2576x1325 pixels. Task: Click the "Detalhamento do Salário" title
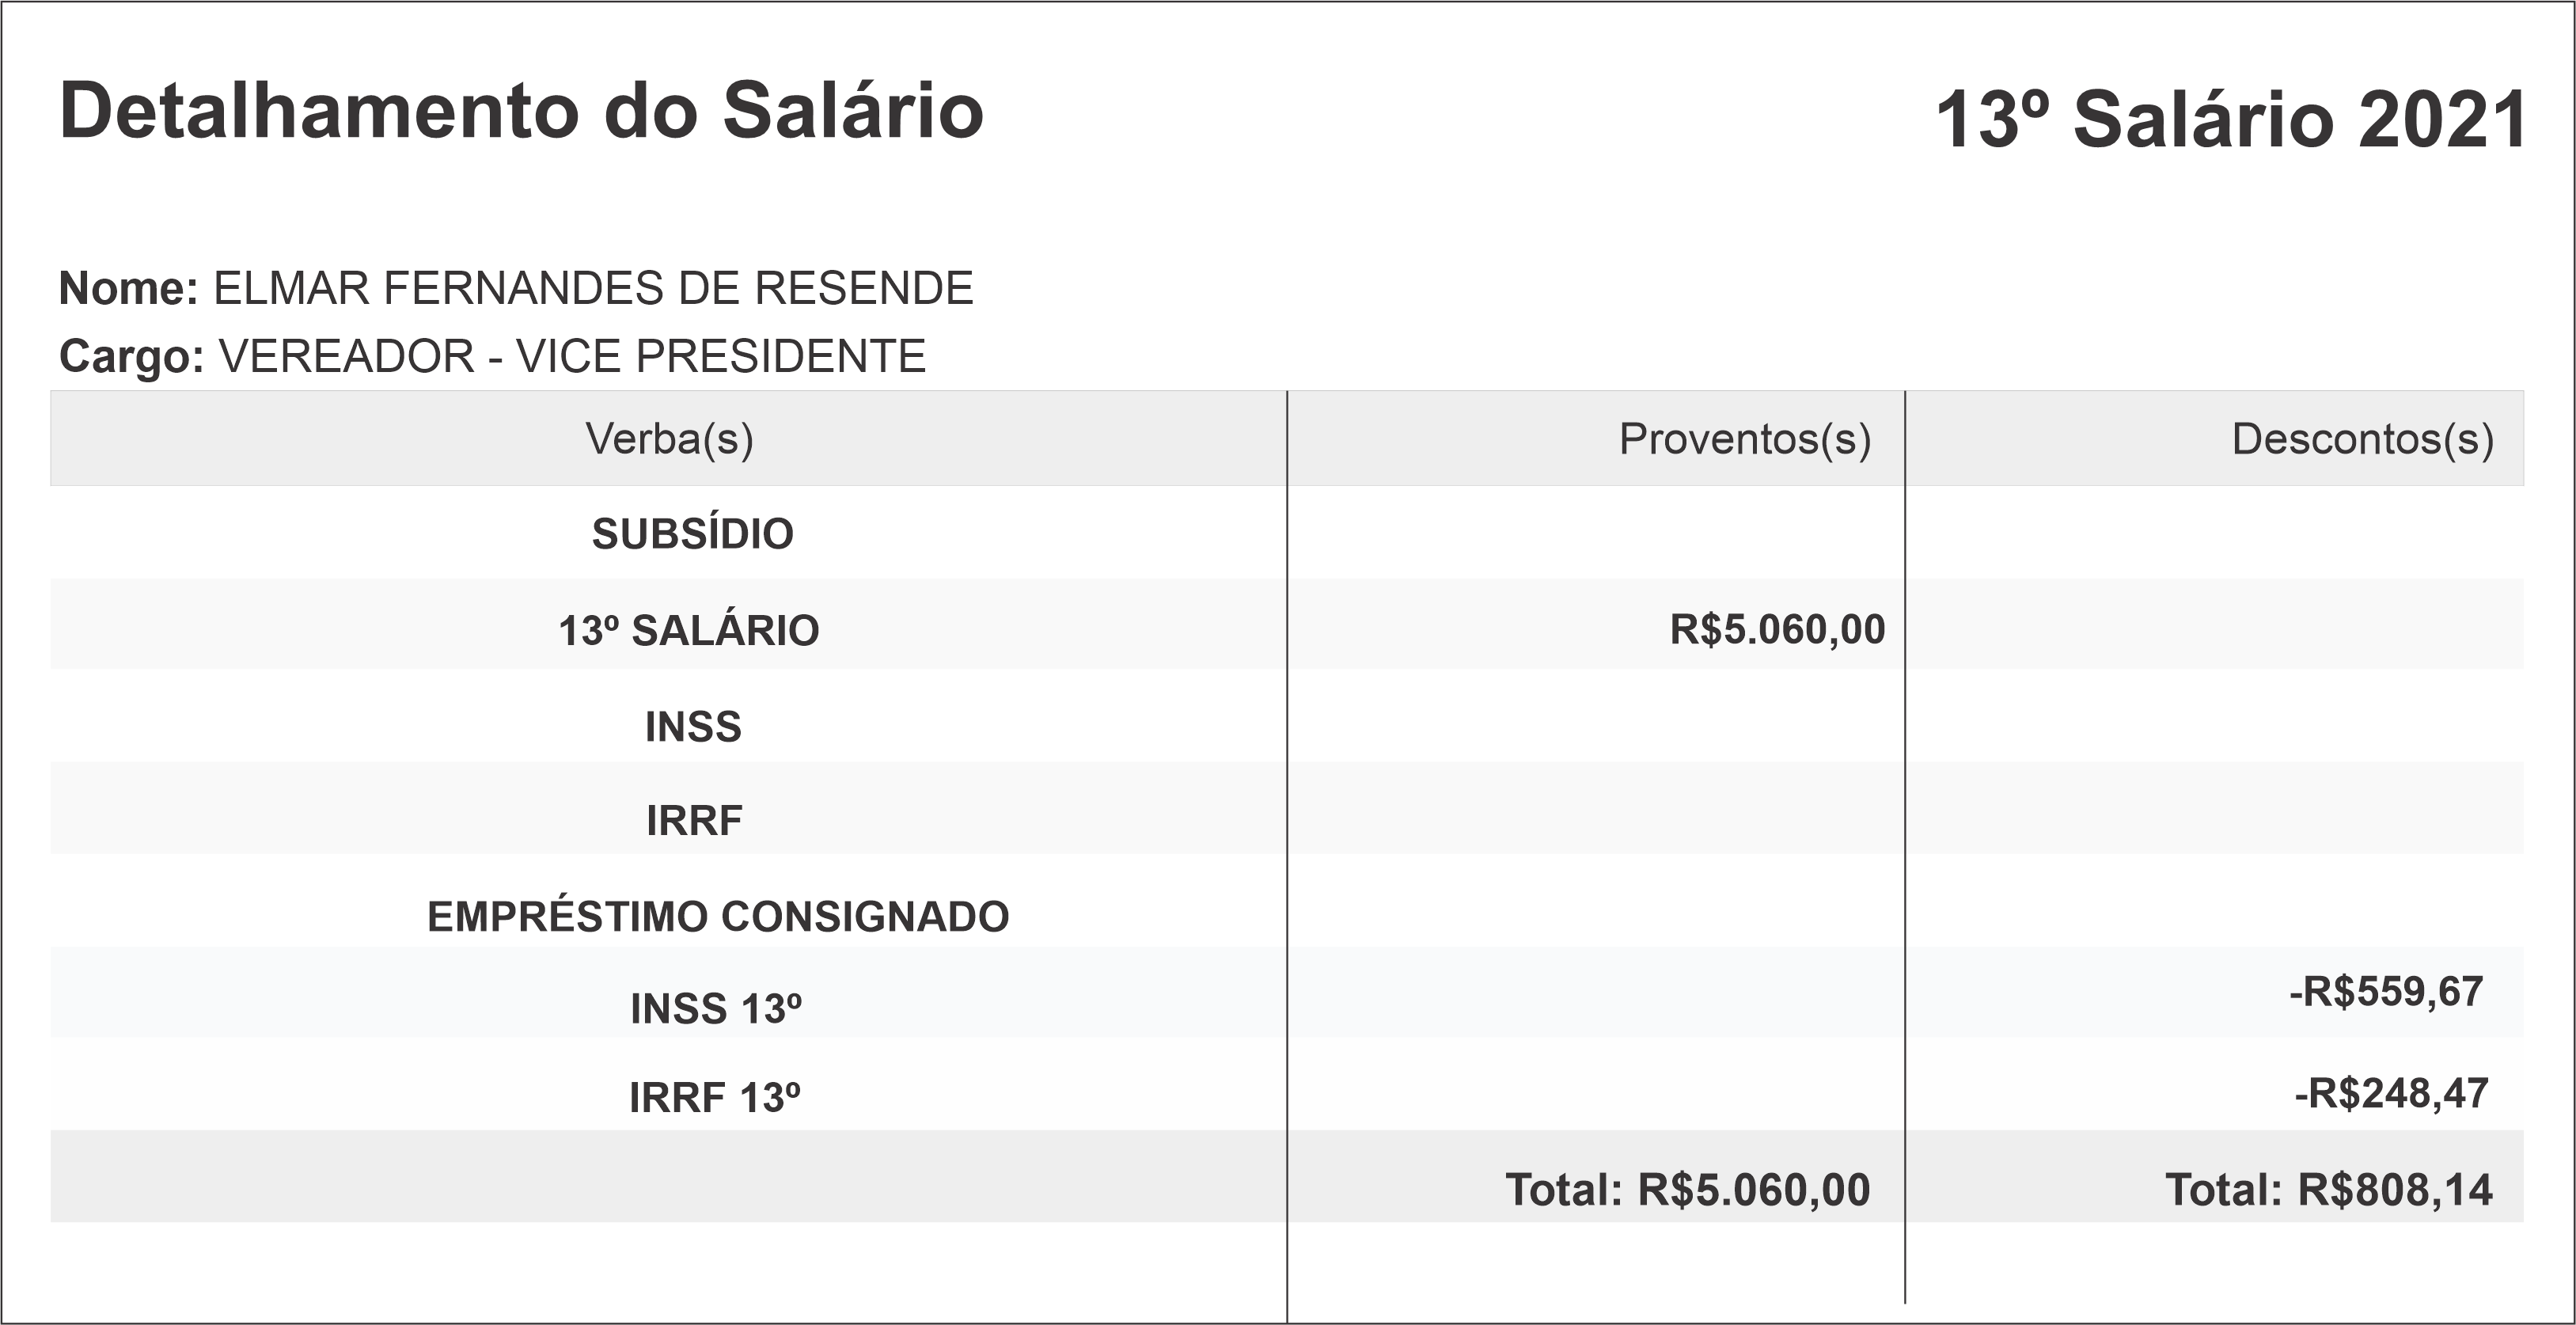pos(521,111)
